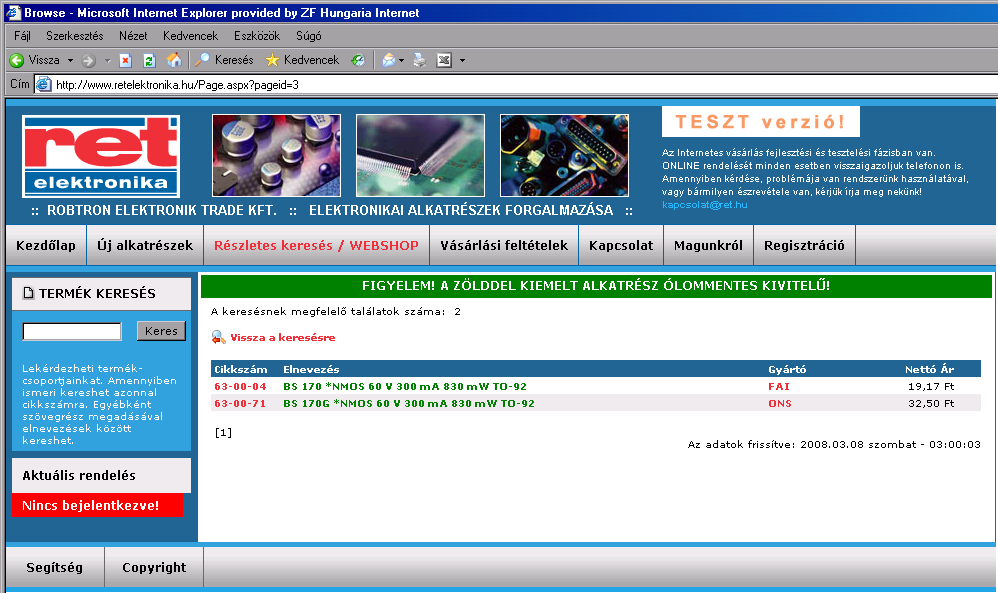The image size is (998, 593).
Task: Click the history icon in toolbar
Action: click(358, 60)
